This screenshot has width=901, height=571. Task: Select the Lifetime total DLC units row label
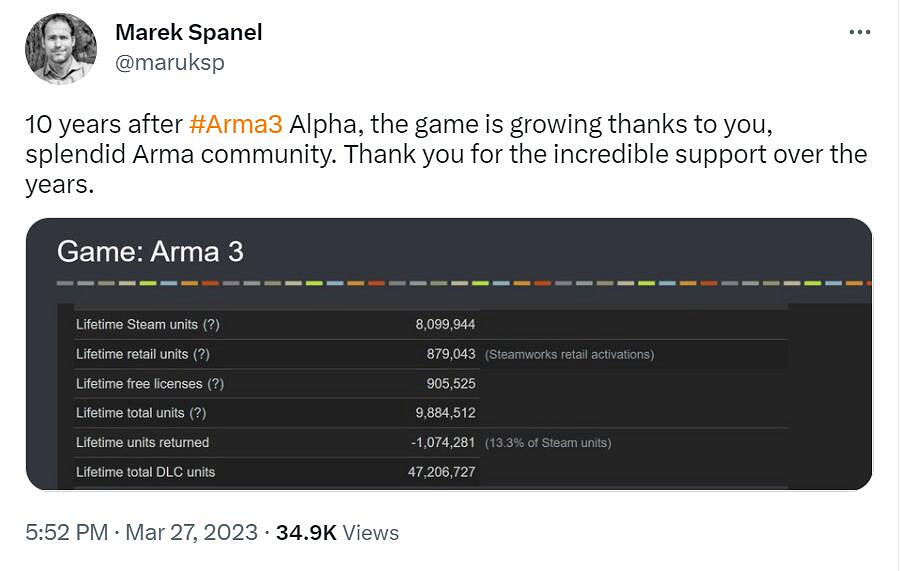click(145, 472)
